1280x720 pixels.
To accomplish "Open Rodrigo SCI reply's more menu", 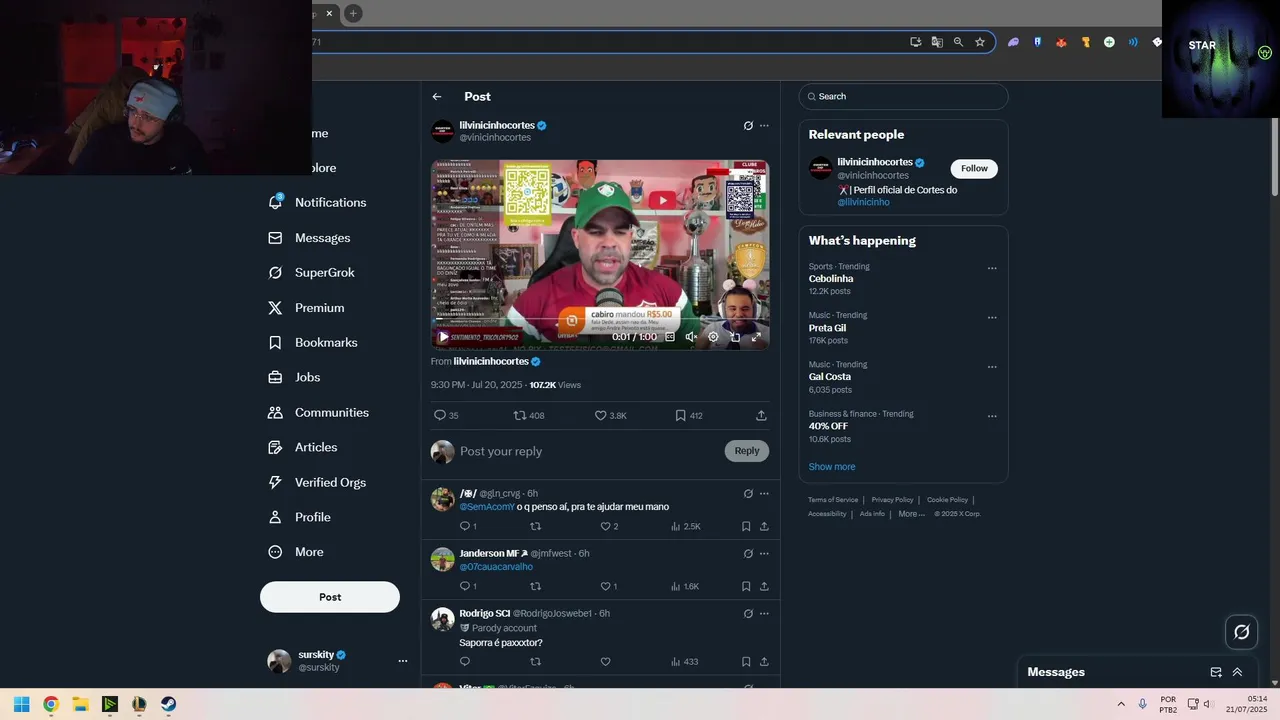I will 764,614.
